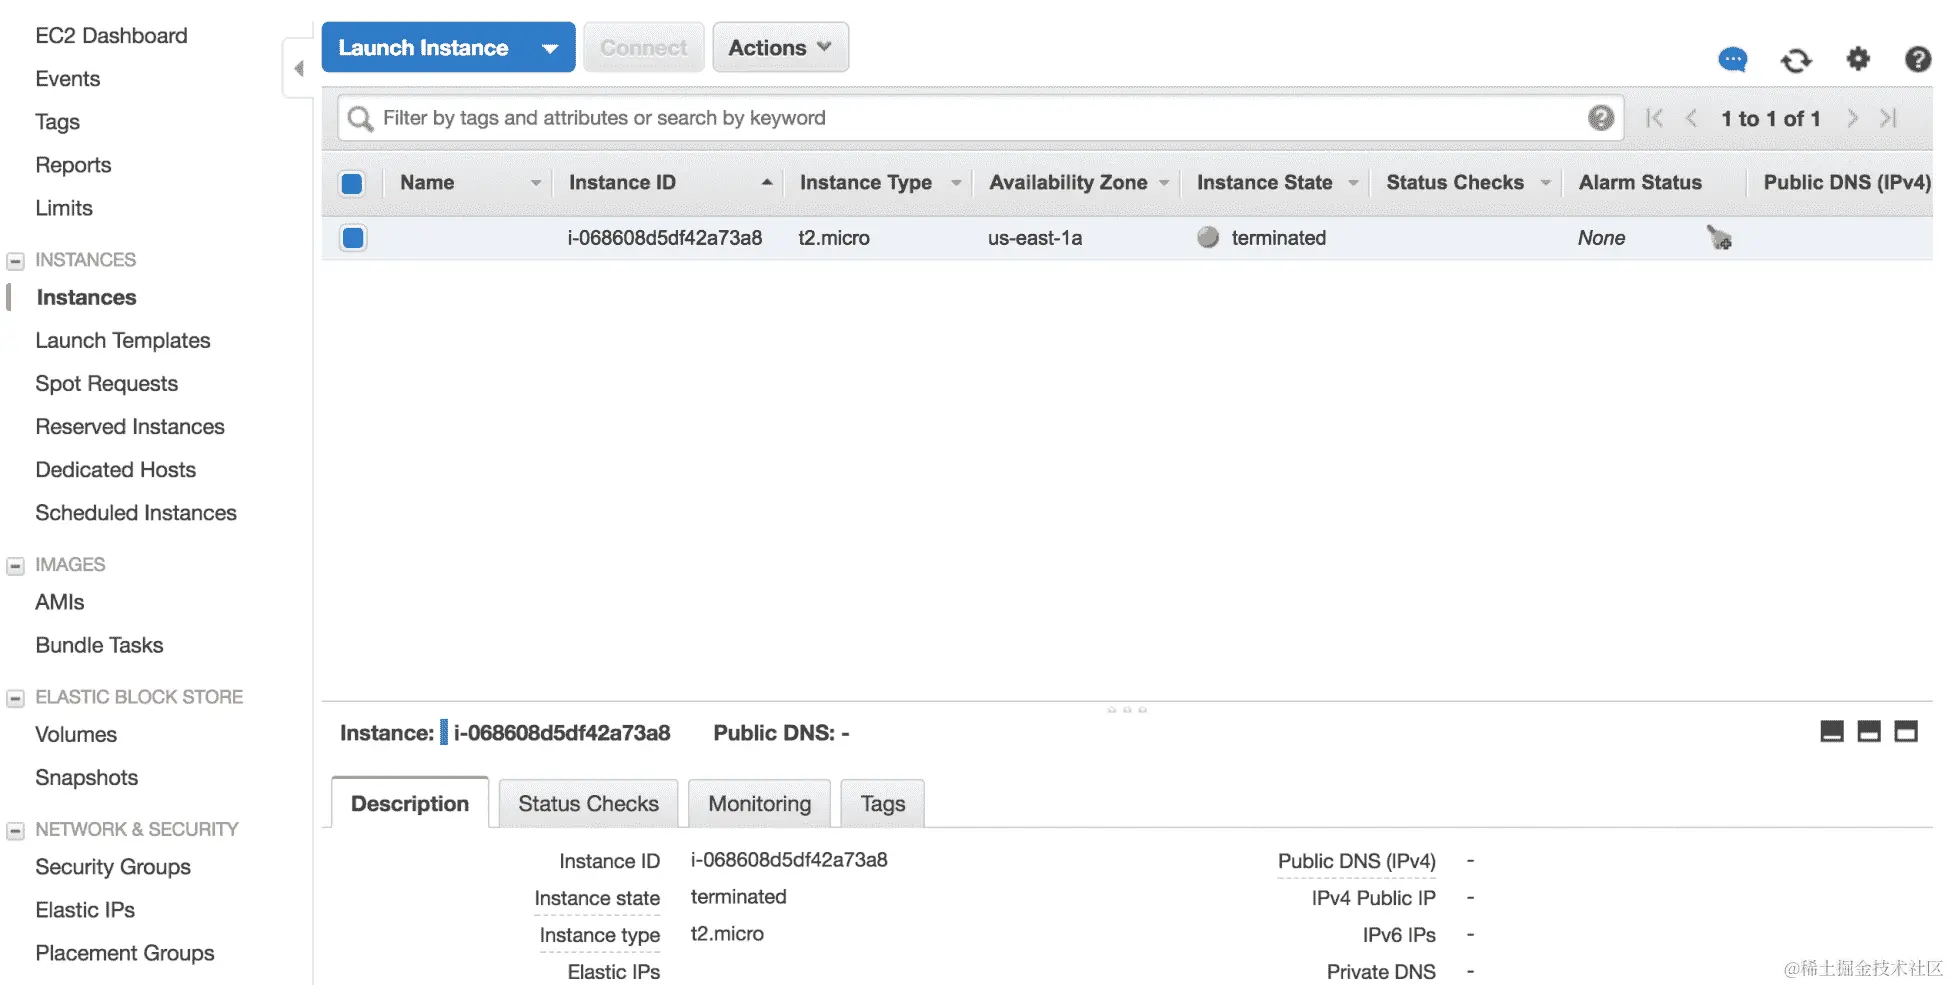The height and width of the screenshot is (985, 1950).
Task: Open Reserved Instances in sidebar
Action: (x=130, y=426)
